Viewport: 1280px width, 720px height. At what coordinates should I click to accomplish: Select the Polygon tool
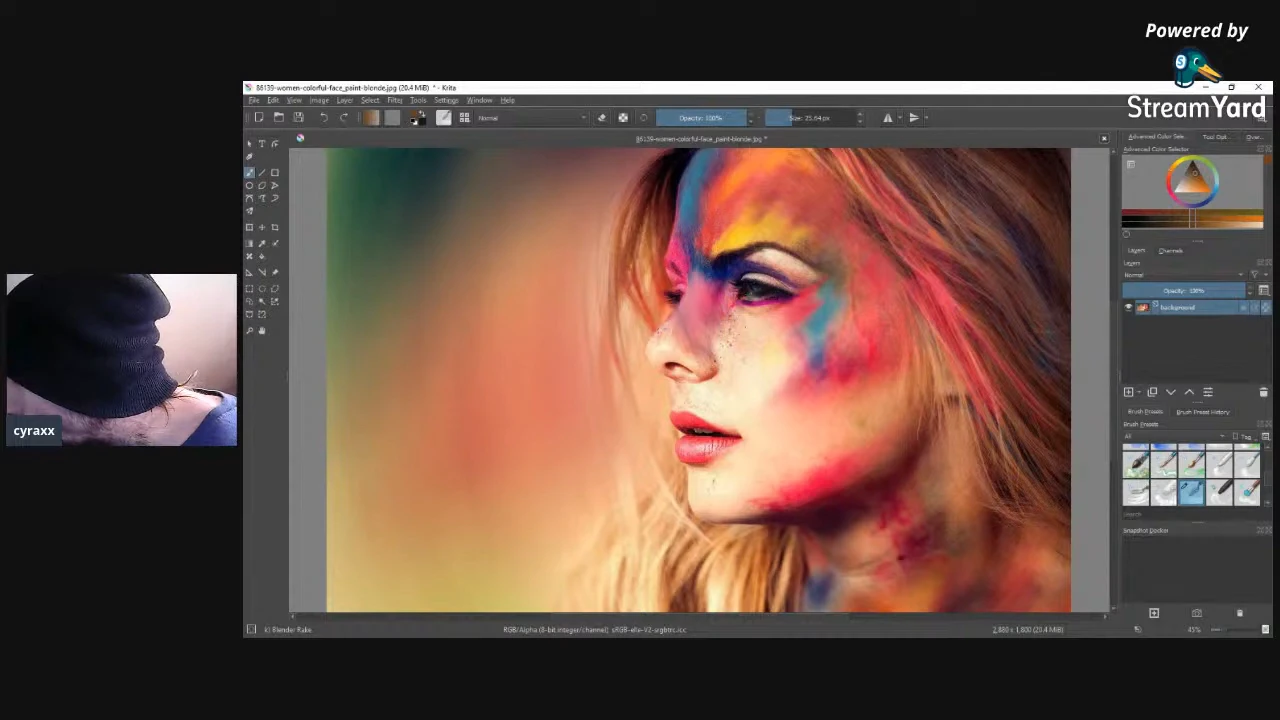point(262,186)
